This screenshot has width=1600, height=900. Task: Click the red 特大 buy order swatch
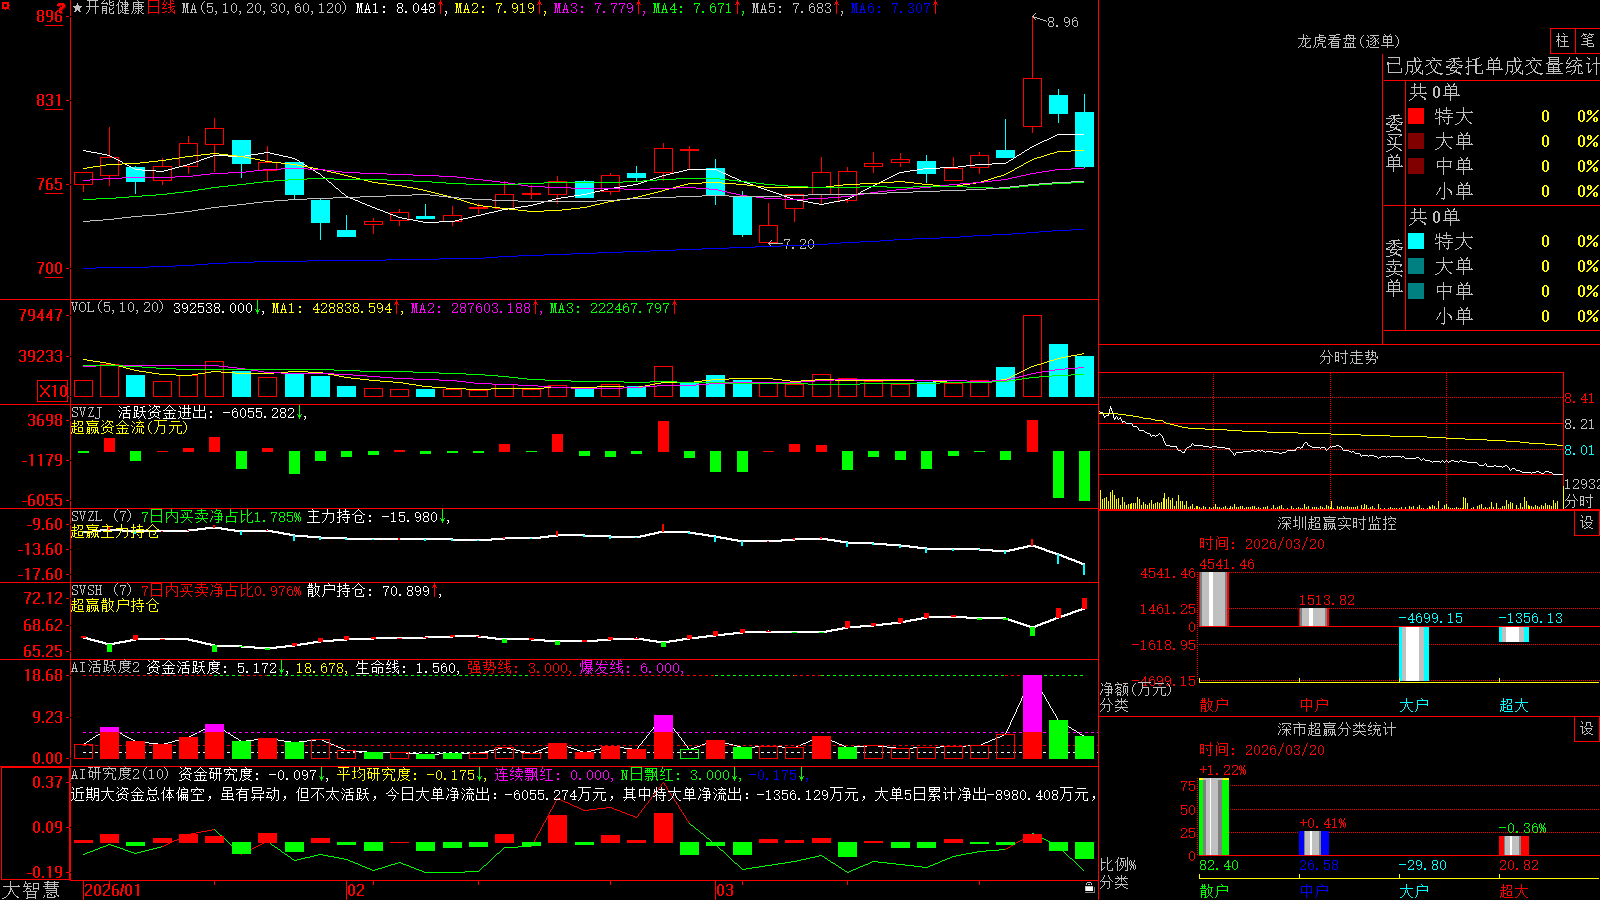[1416, 116]
